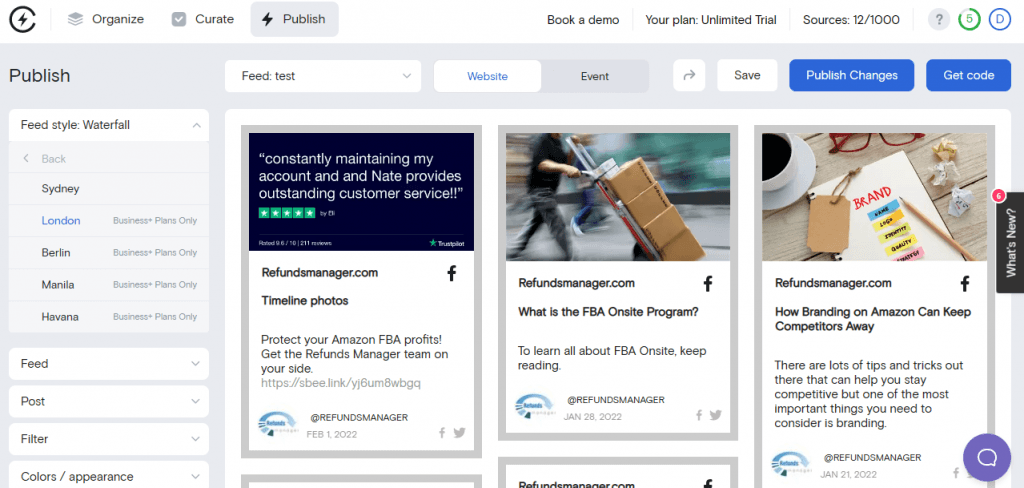Click the Save button
This screenshot has height=488, width=1024.
pos(747,75)
